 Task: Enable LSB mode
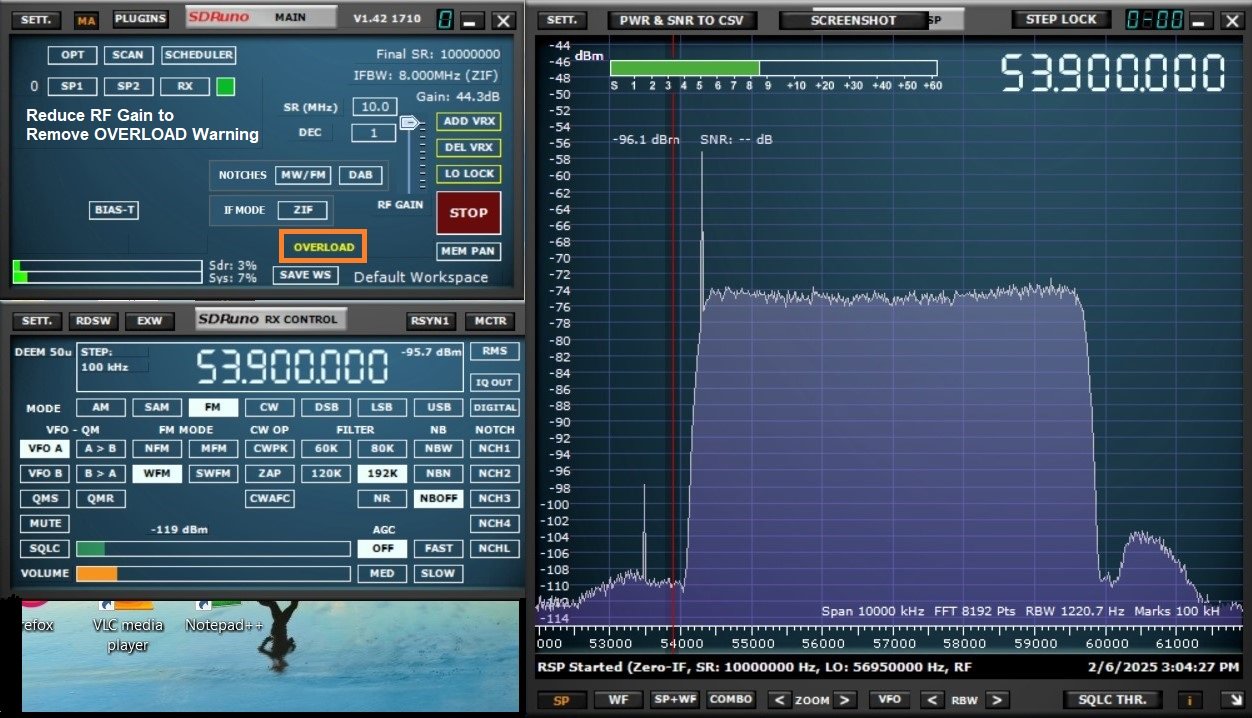point(382,408)
